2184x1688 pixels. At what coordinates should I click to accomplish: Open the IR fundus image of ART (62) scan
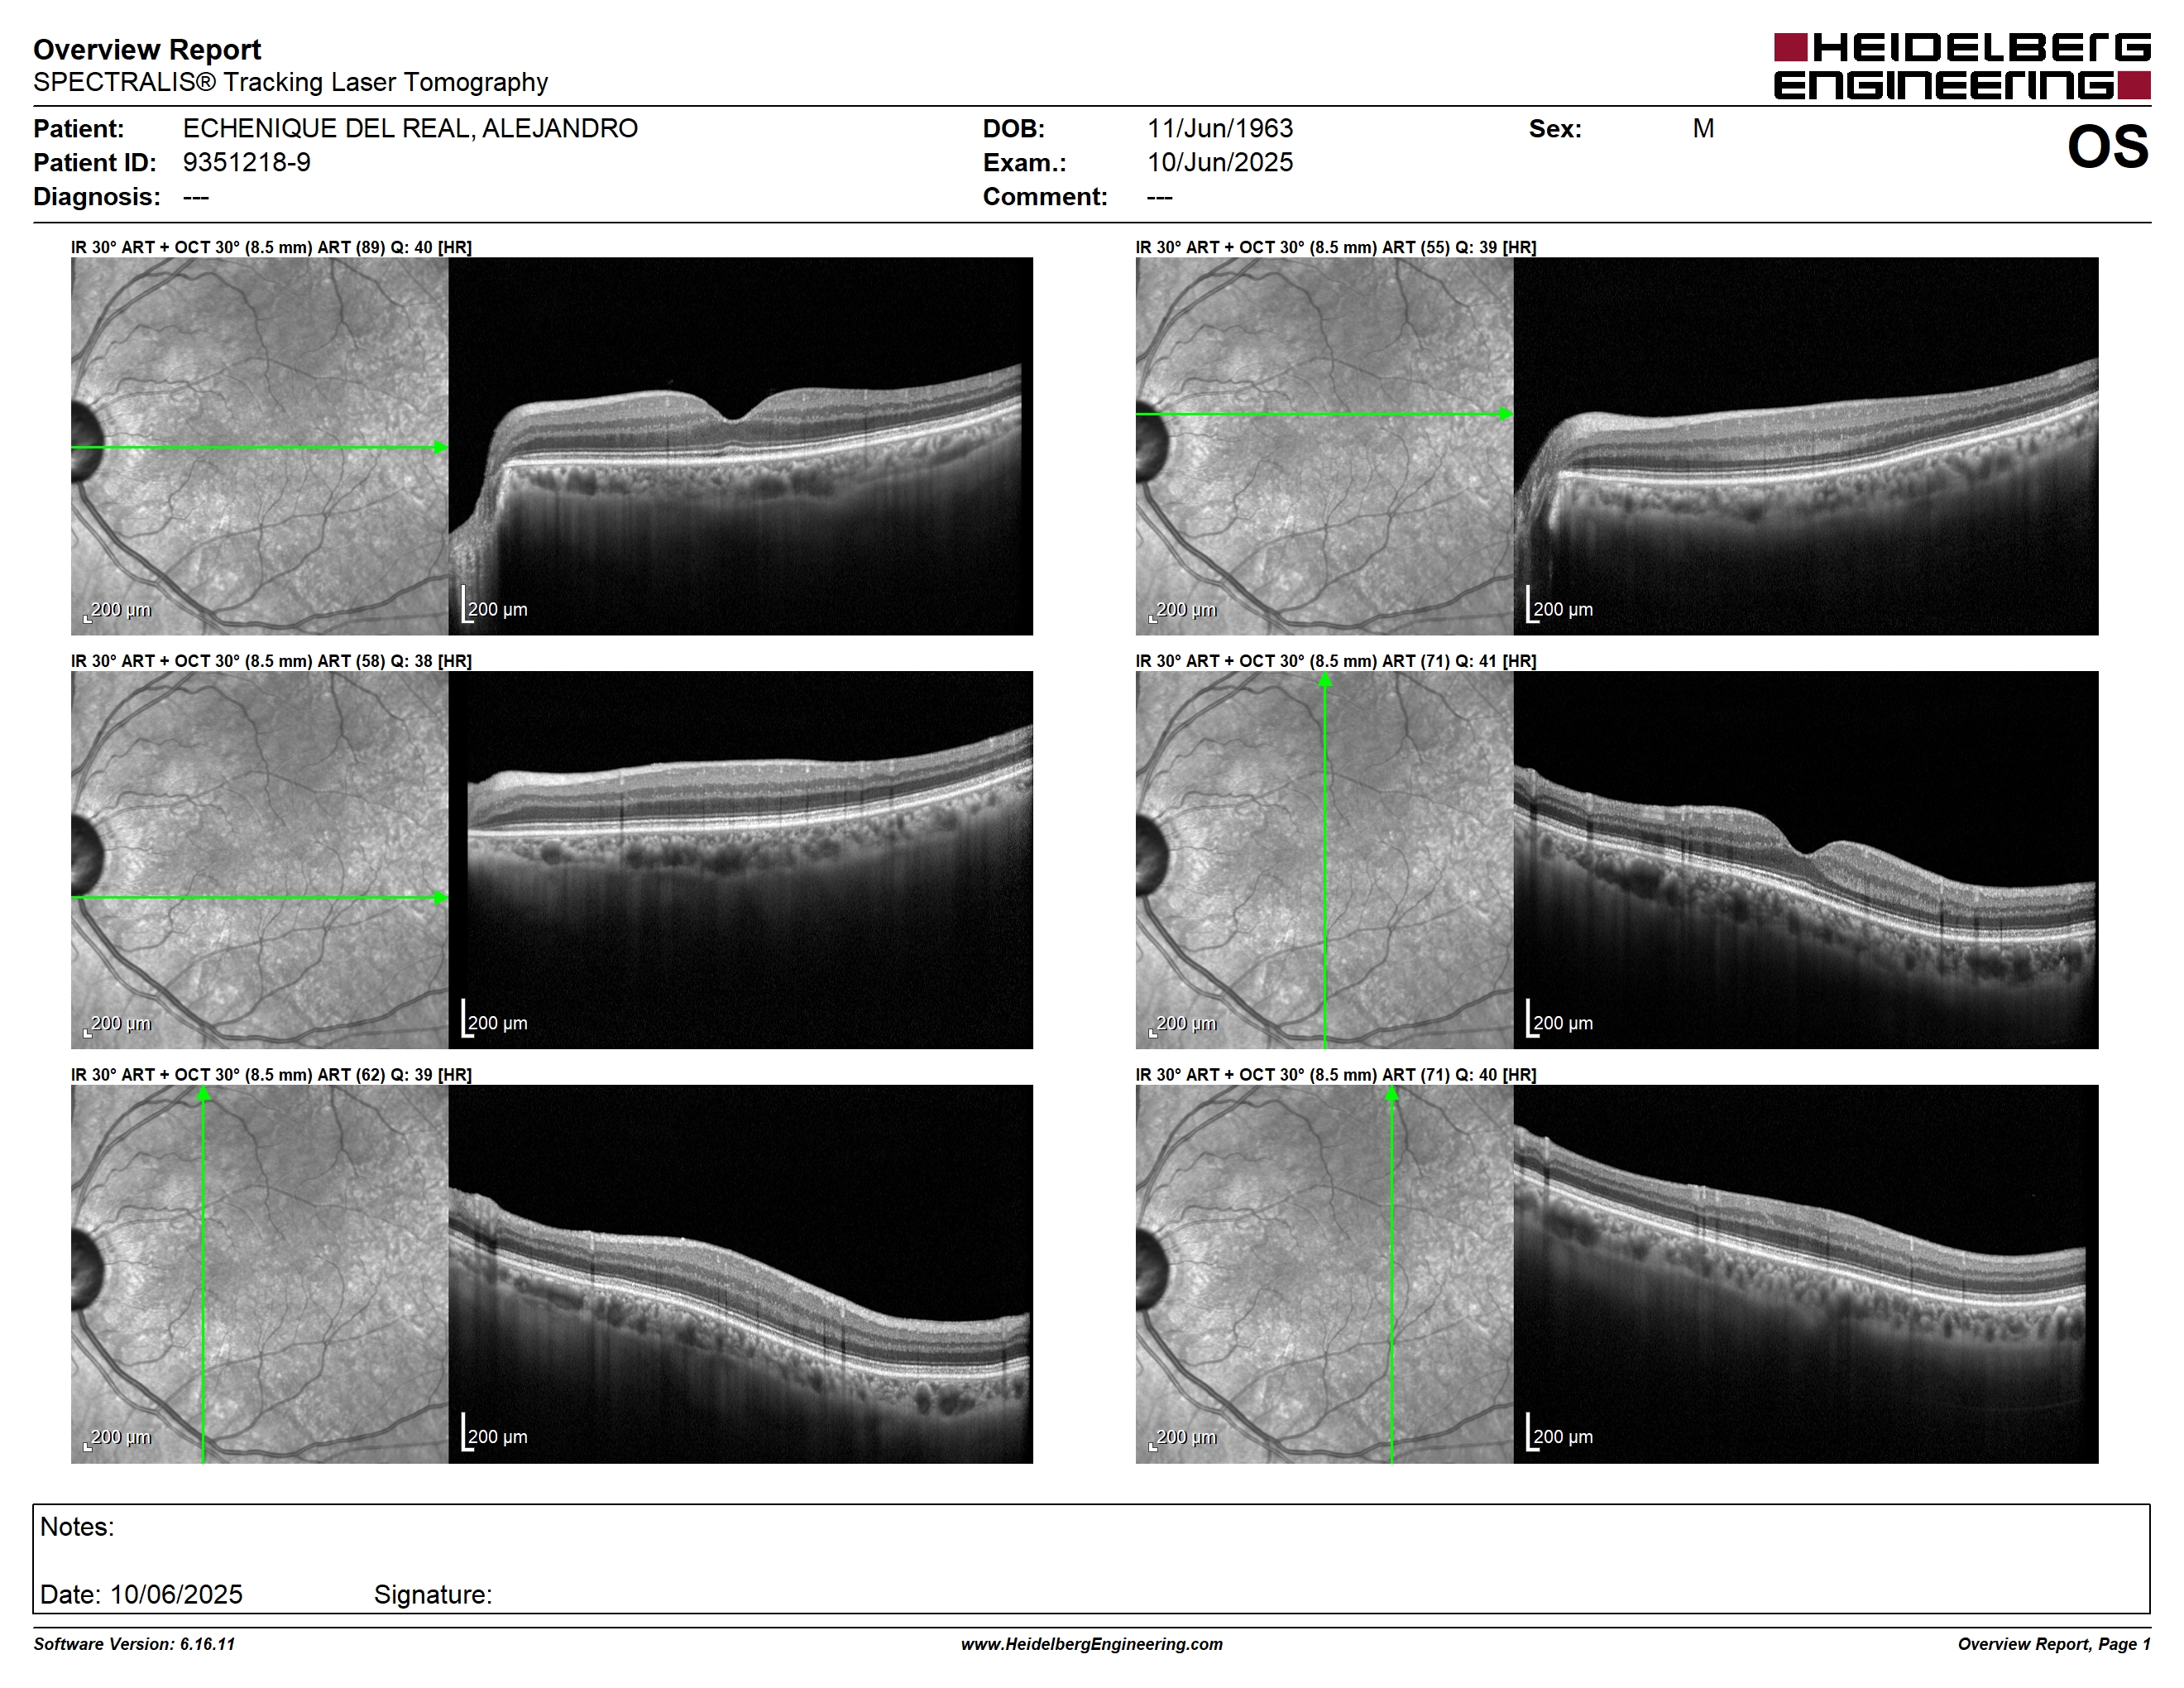point(260,1274)
